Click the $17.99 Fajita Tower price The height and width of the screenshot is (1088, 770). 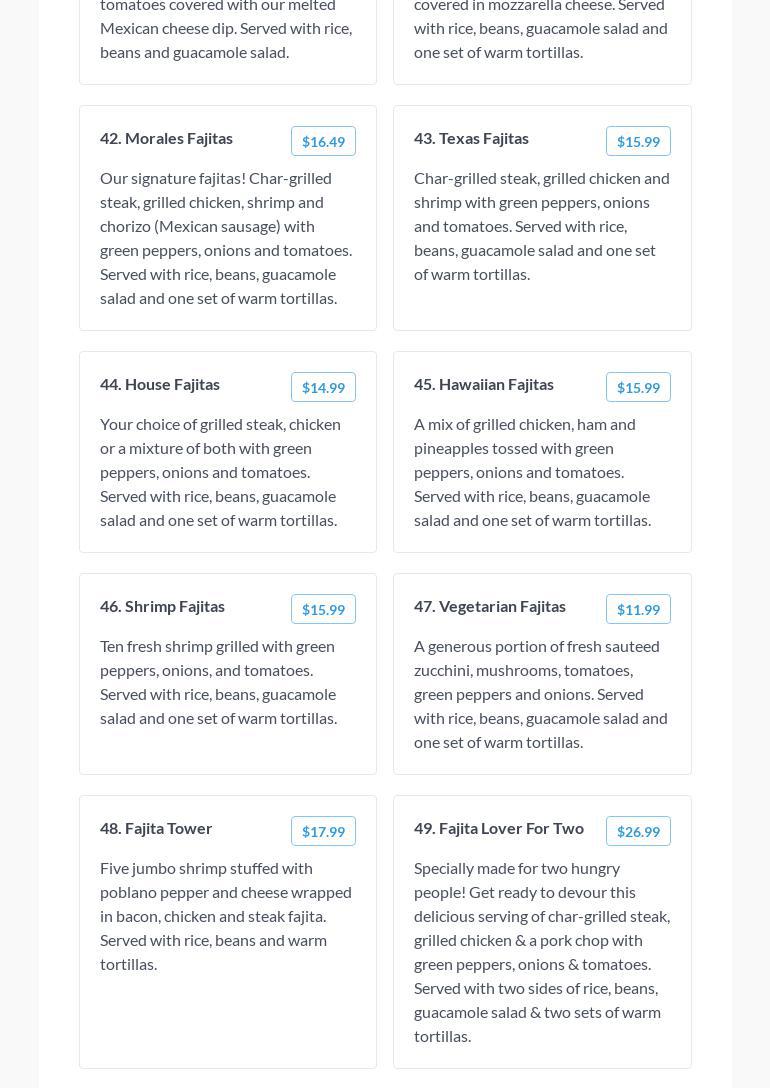[323, 831]
